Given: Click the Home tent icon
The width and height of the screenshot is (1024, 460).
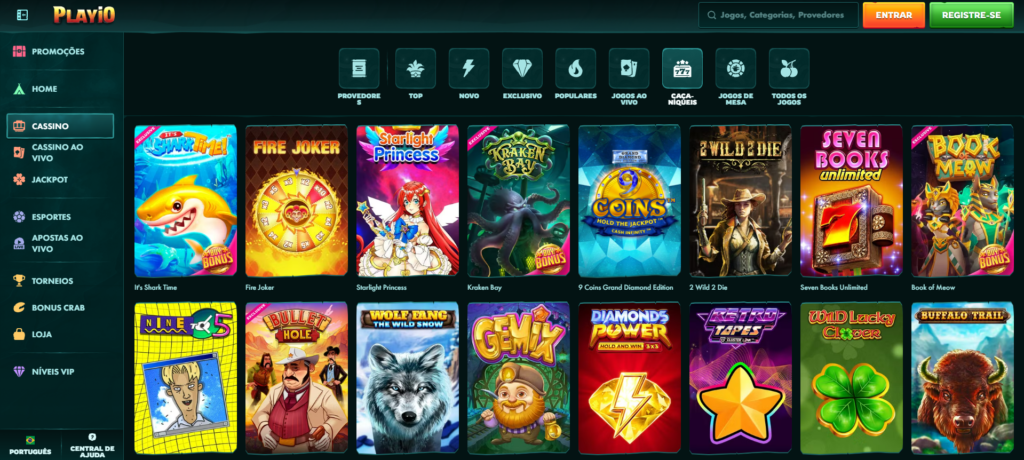Looking at the screenshot, I should point(19,89).
